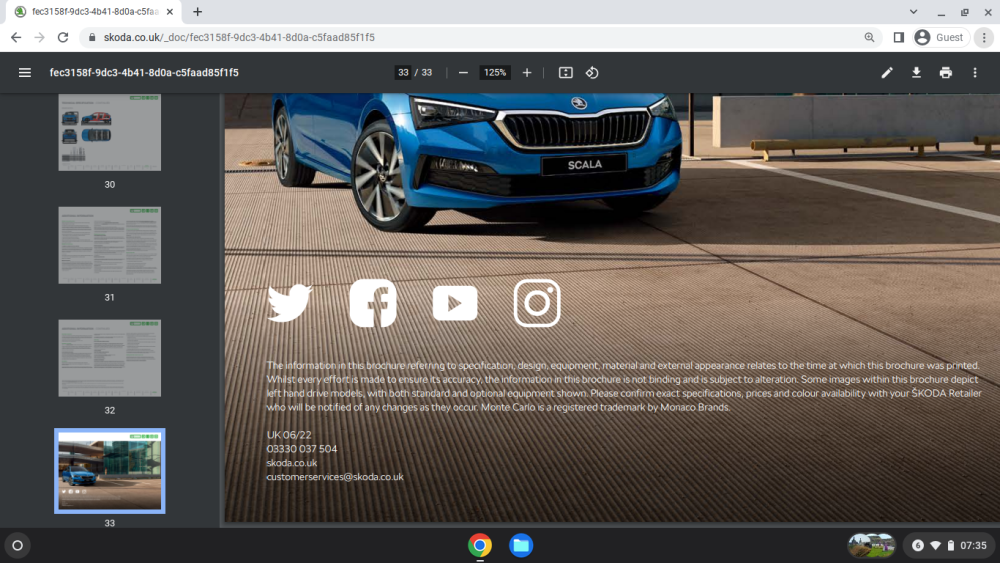Screen dimensions: 1000x563
Task: Click the launcher circle button
Action: [x=18, y=545]
